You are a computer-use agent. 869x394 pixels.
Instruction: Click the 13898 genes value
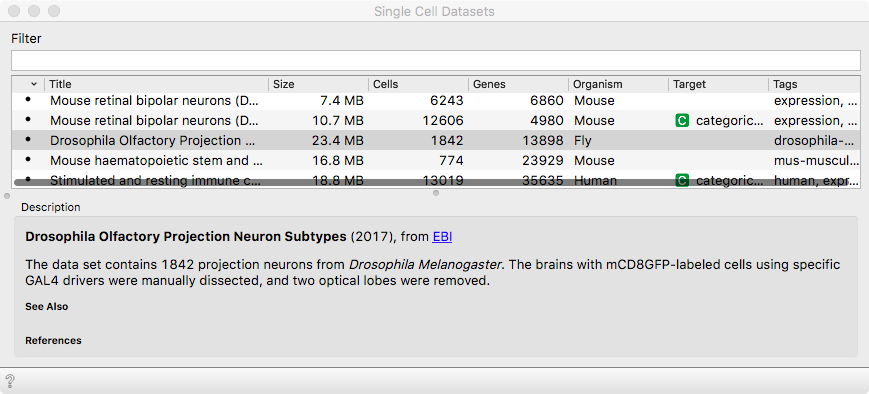pos(543,140)
